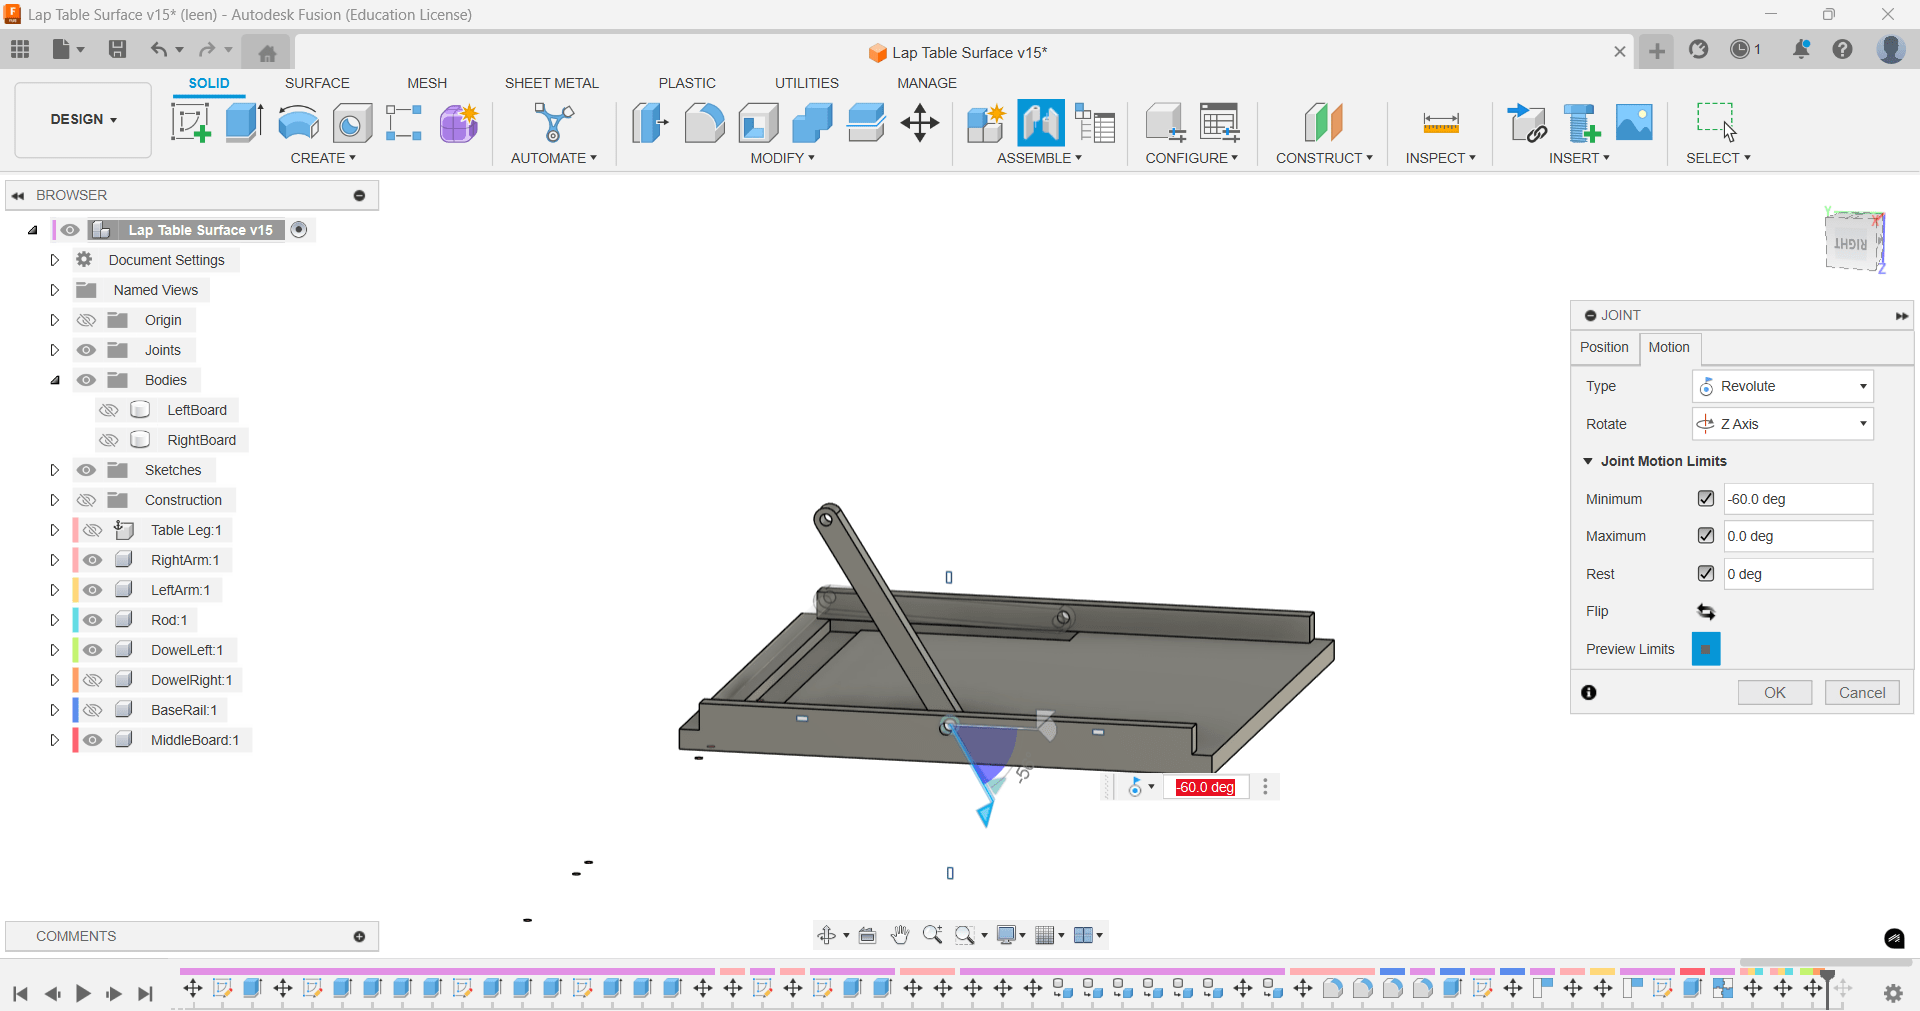The width and height of the screenshot is (1920, 1011).
Task: Select the Combine tool
Action: pyautogui.click(x=812, y=123)
